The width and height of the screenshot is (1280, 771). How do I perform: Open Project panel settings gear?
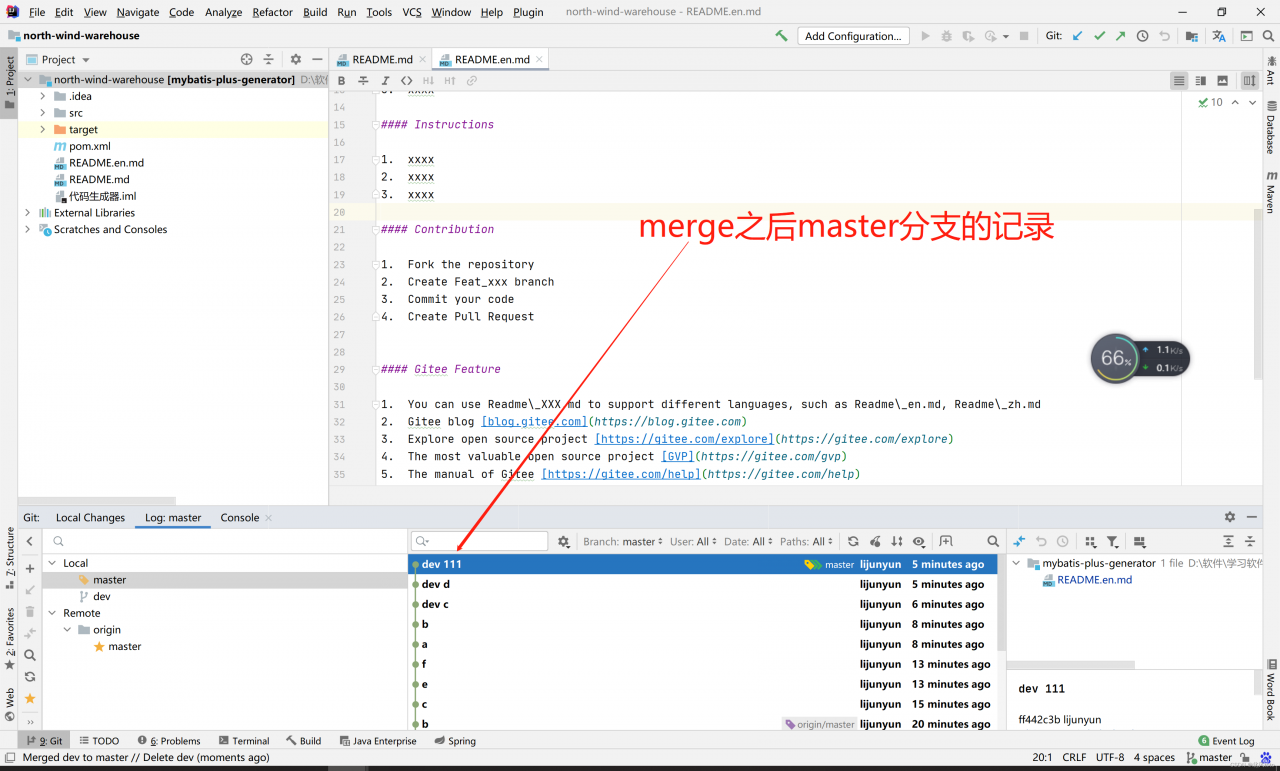pos(296,59)
